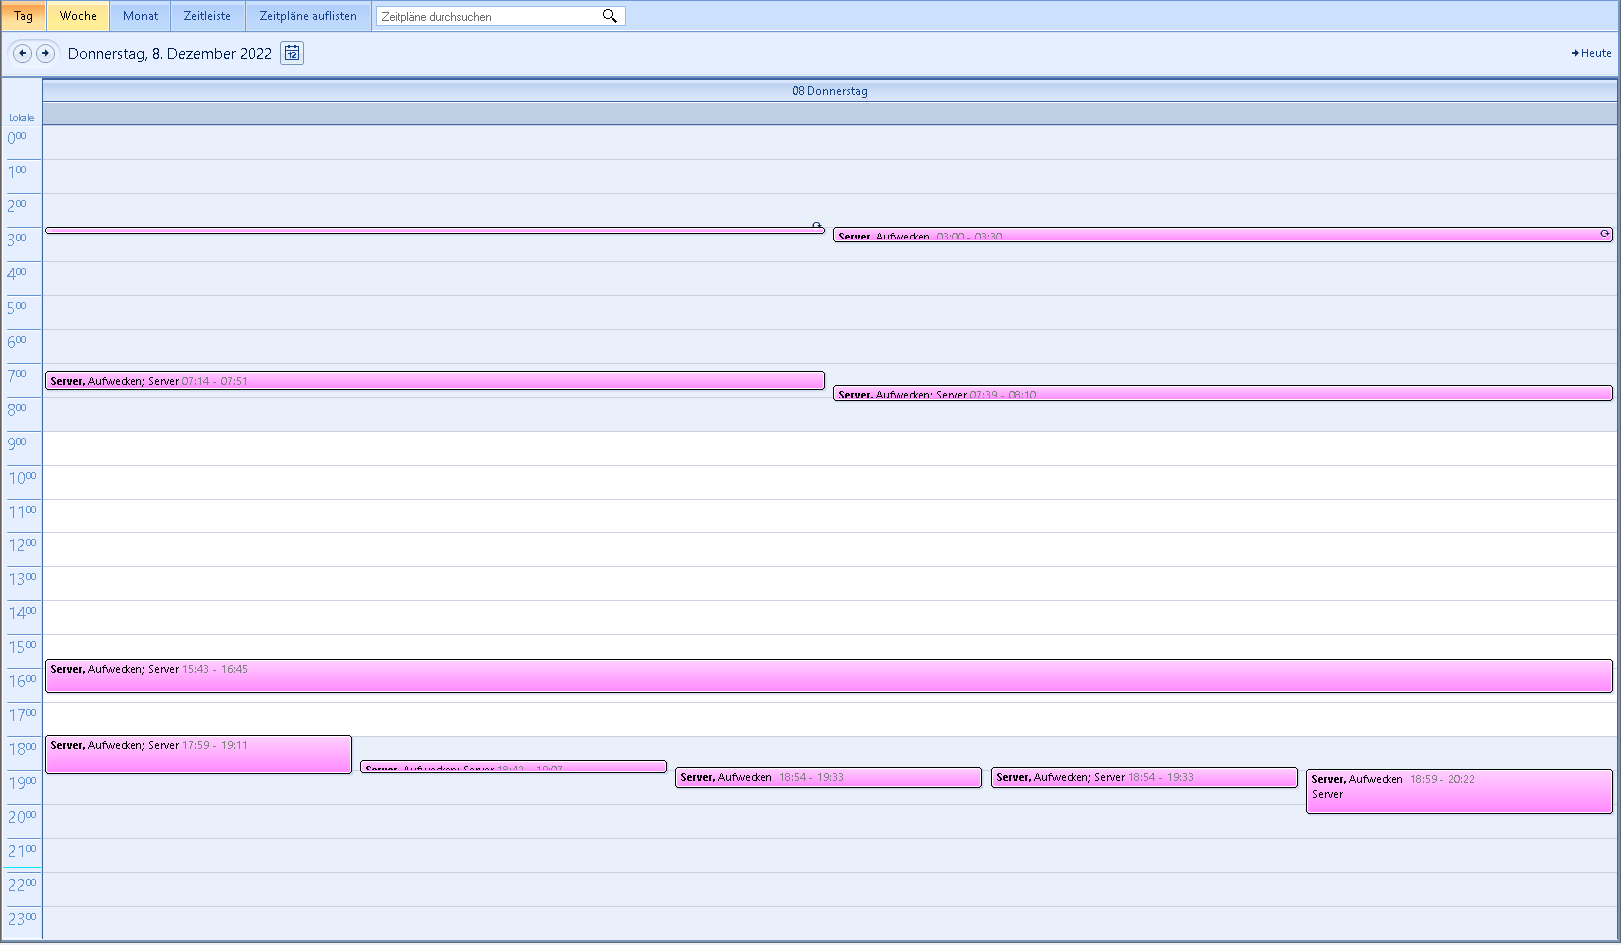Select Server event 17:59 - 19:11
1621x945 pixels.
pos(198,754)
